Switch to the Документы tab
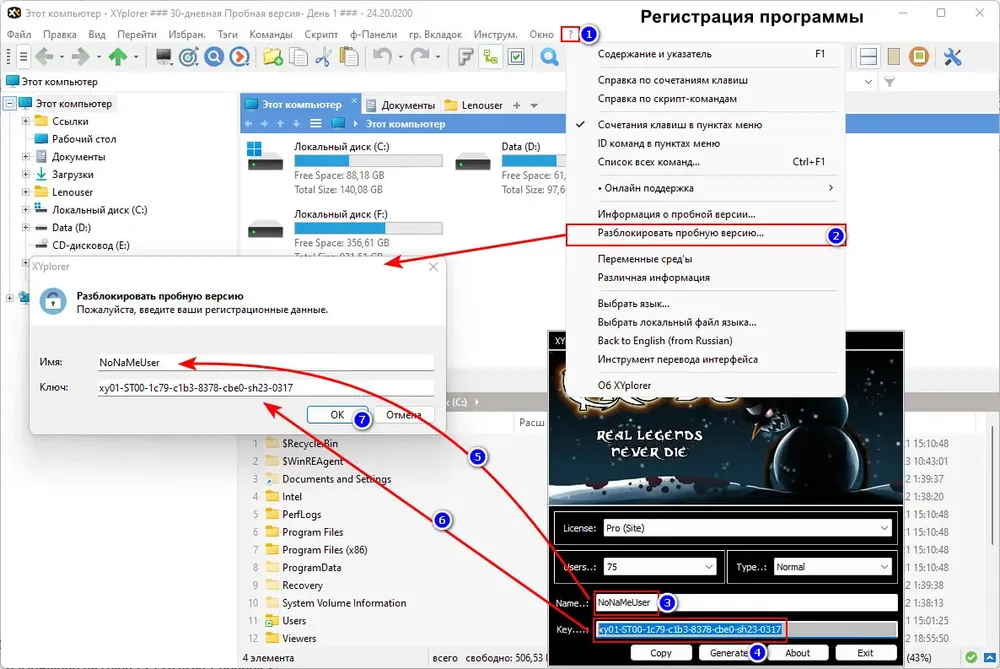 (400, 105)
